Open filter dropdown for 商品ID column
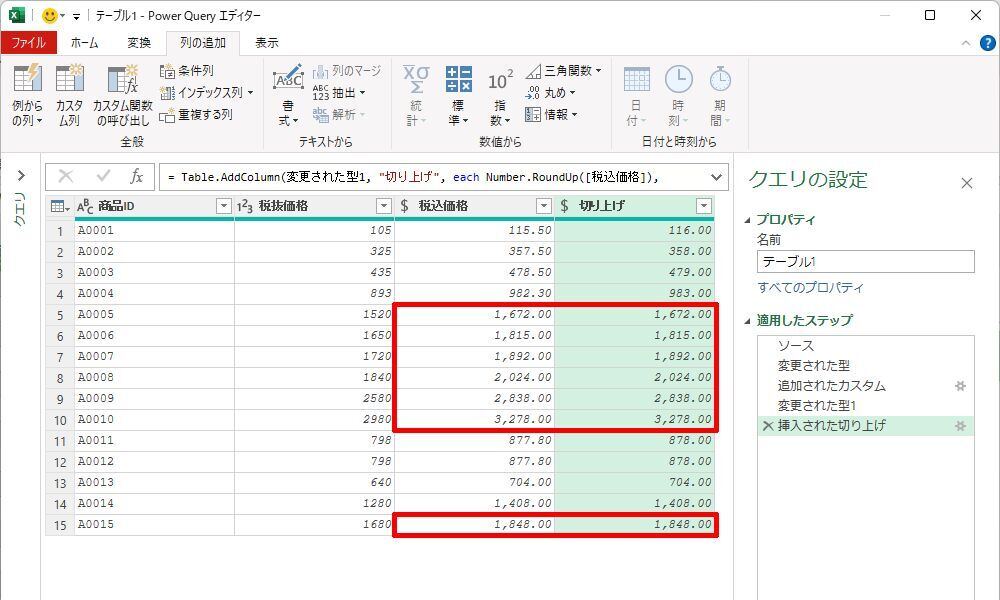Image resolution: width=1000 pixels, height=600 pixels. point(223,206)
